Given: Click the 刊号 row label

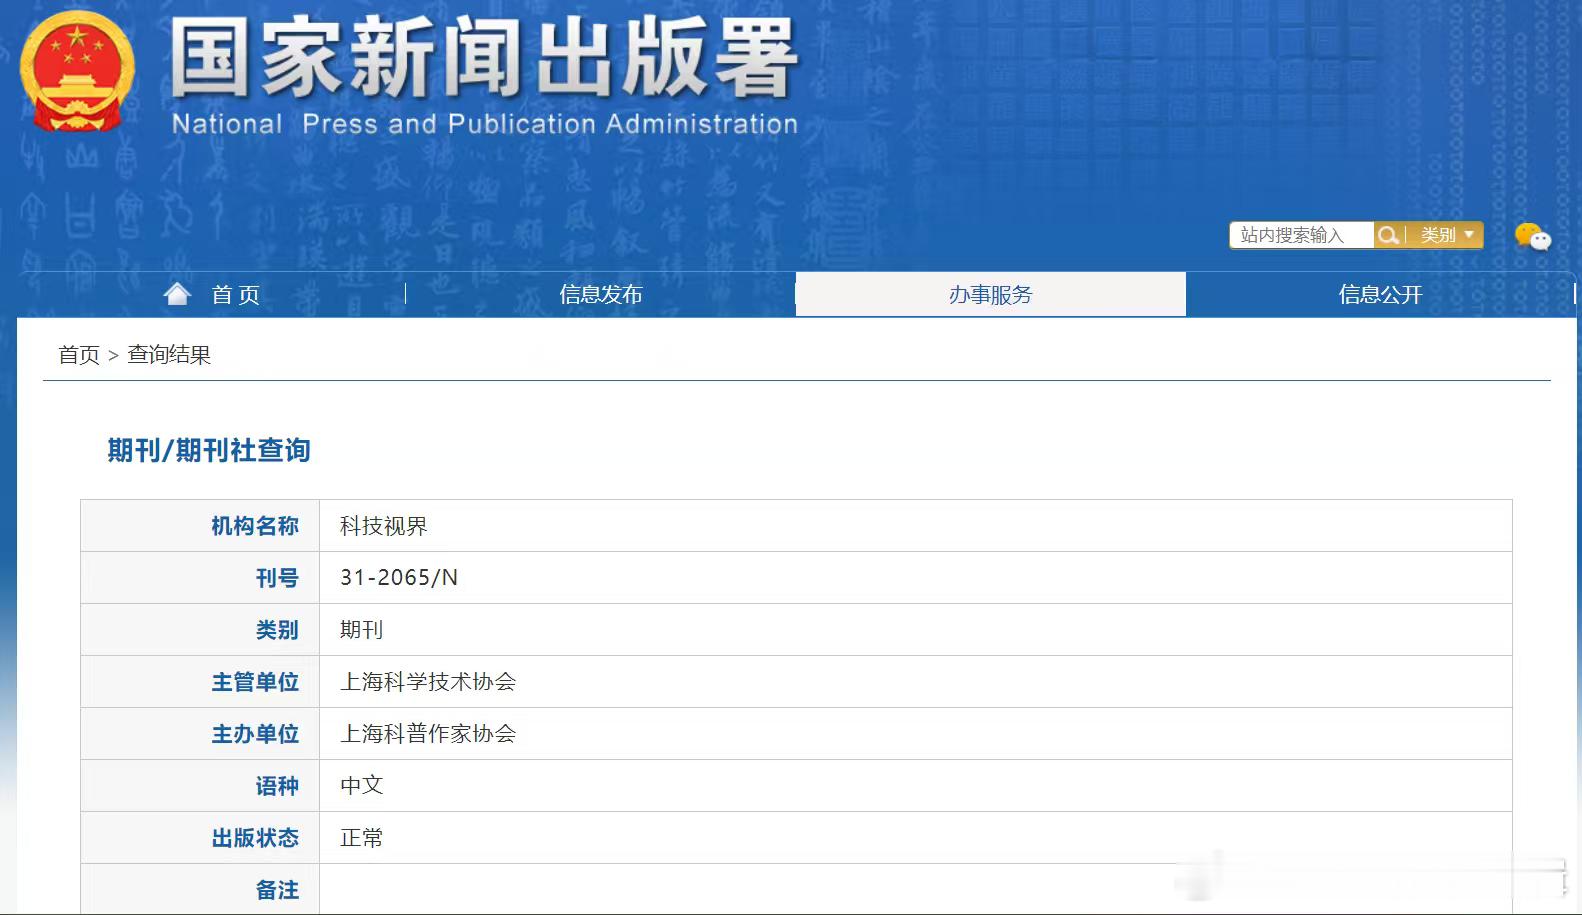Looking at the screenshot, I should (x=277, y=578).
